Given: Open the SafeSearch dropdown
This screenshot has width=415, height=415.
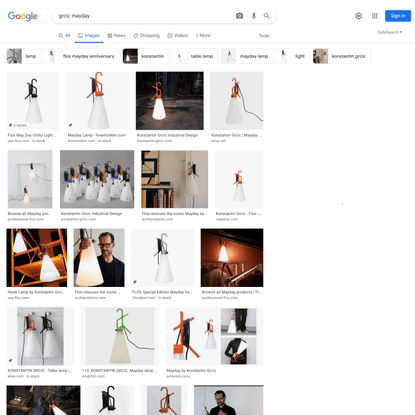Looking at the screenshot, I should click(389, 32).
